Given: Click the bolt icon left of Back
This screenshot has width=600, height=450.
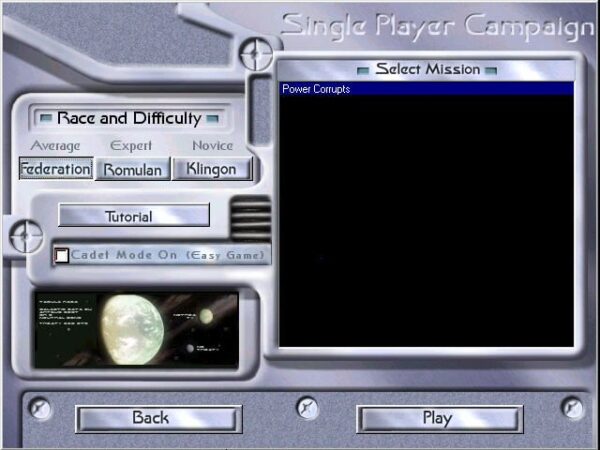Looking at the screenshot, I should click(38, 407).
